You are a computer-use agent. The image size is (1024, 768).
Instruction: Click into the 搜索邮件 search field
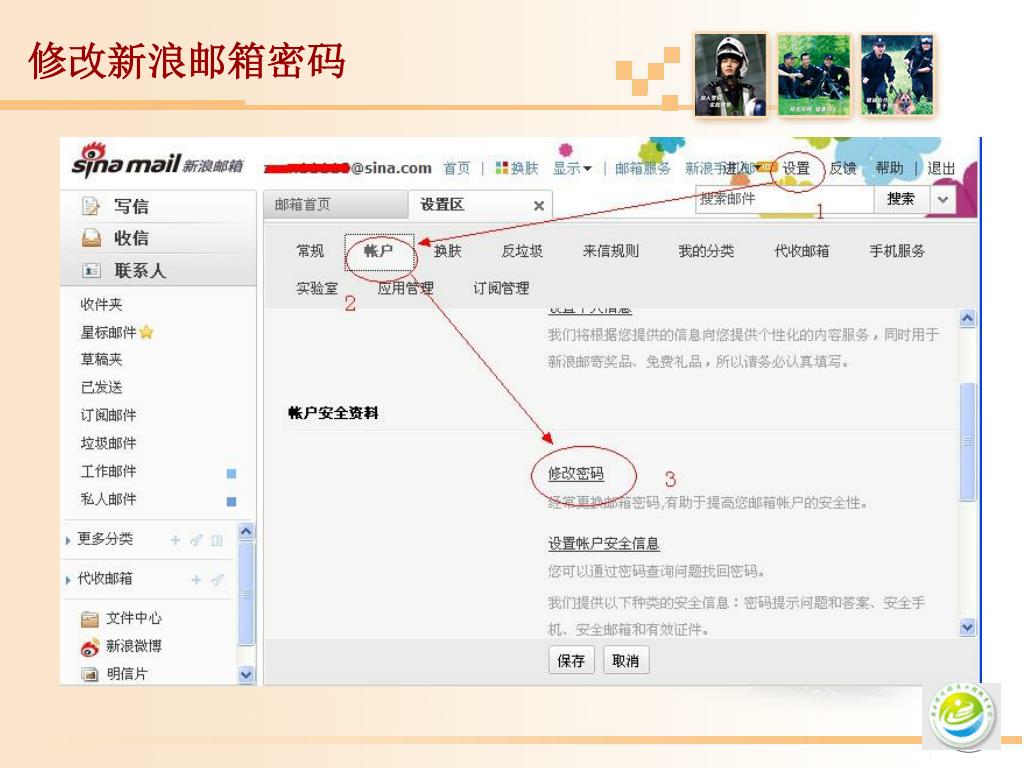coord(784,199)
